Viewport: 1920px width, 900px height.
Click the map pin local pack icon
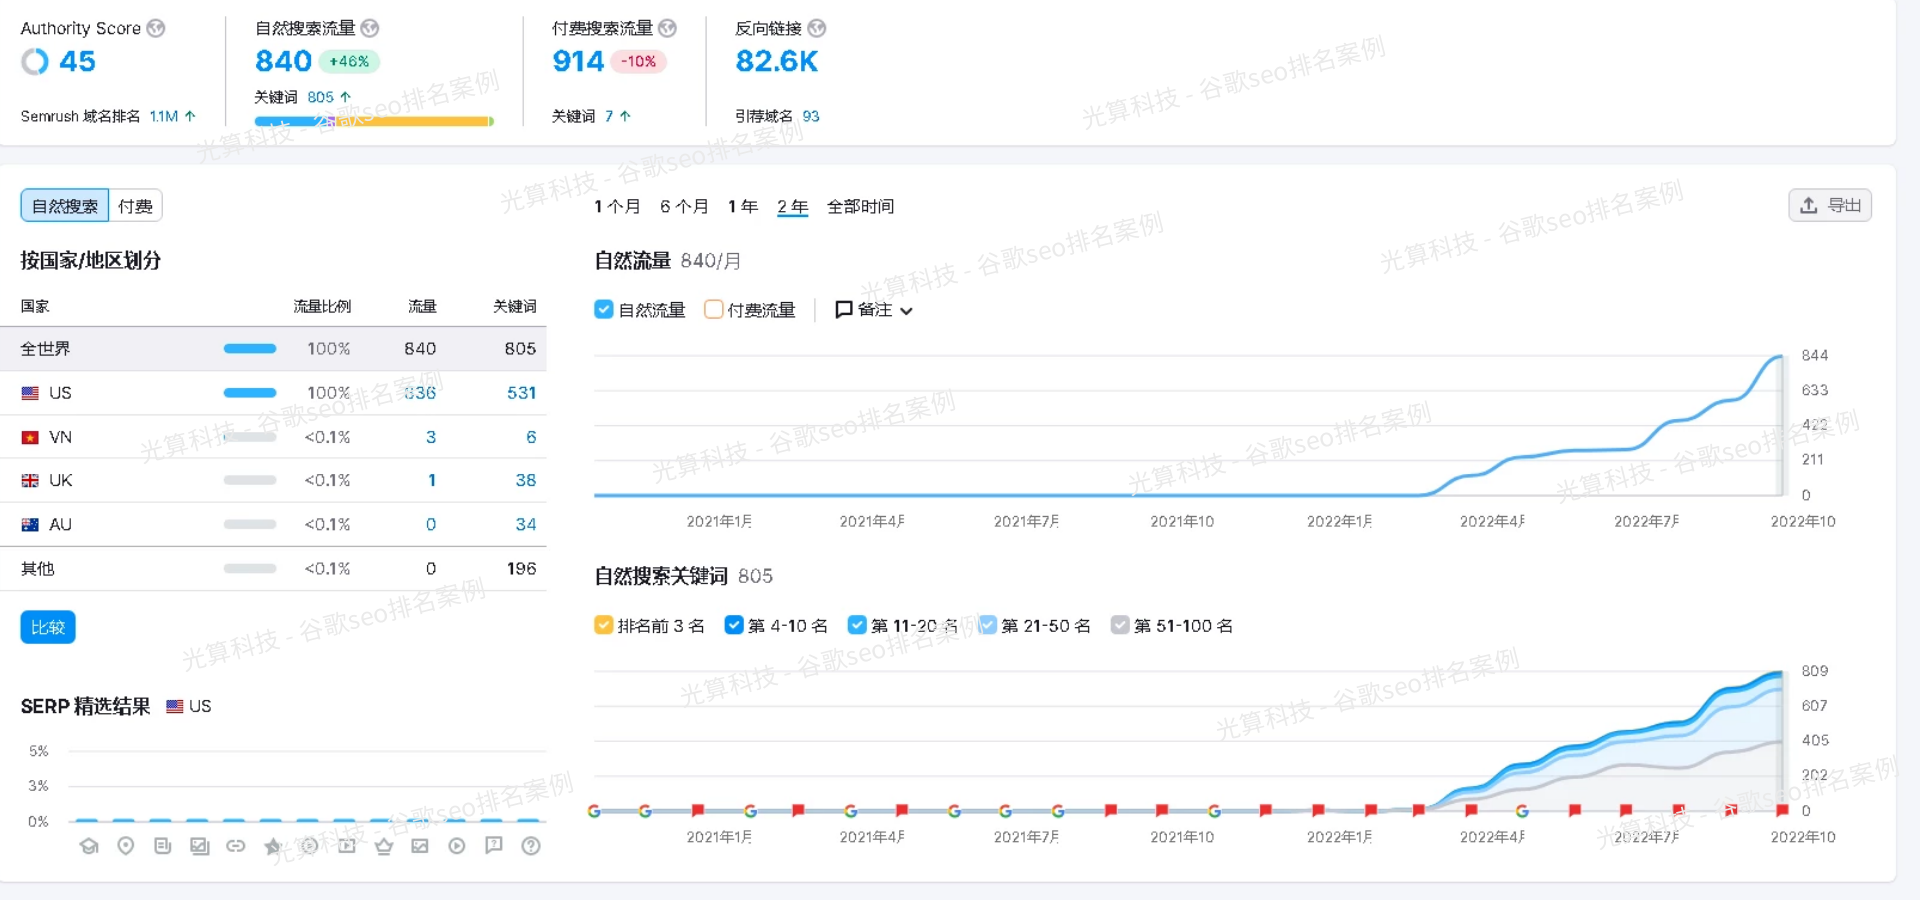pos(126,846)
